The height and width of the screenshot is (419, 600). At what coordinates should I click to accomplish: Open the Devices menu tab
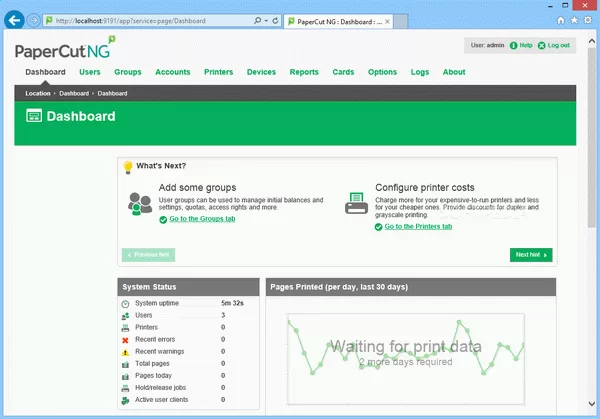tap(261, 72)
